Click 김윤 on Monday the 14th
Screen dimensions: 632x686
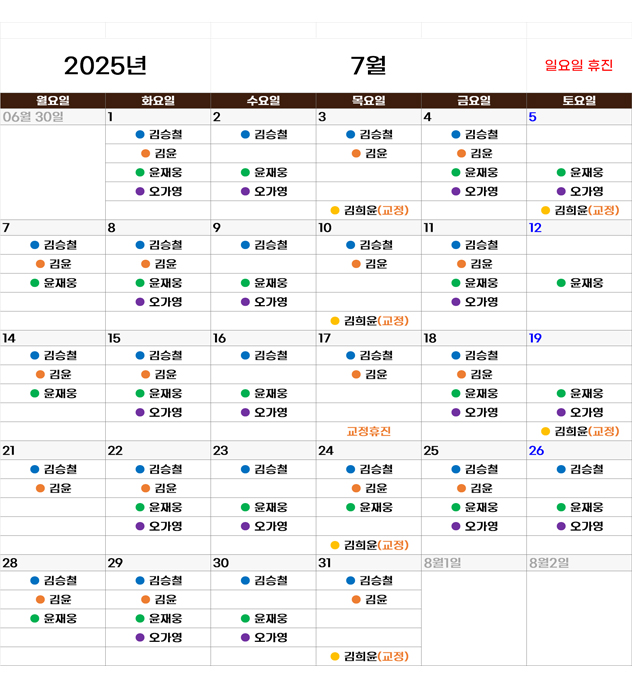pyautogui.click(x=53, y=374)
